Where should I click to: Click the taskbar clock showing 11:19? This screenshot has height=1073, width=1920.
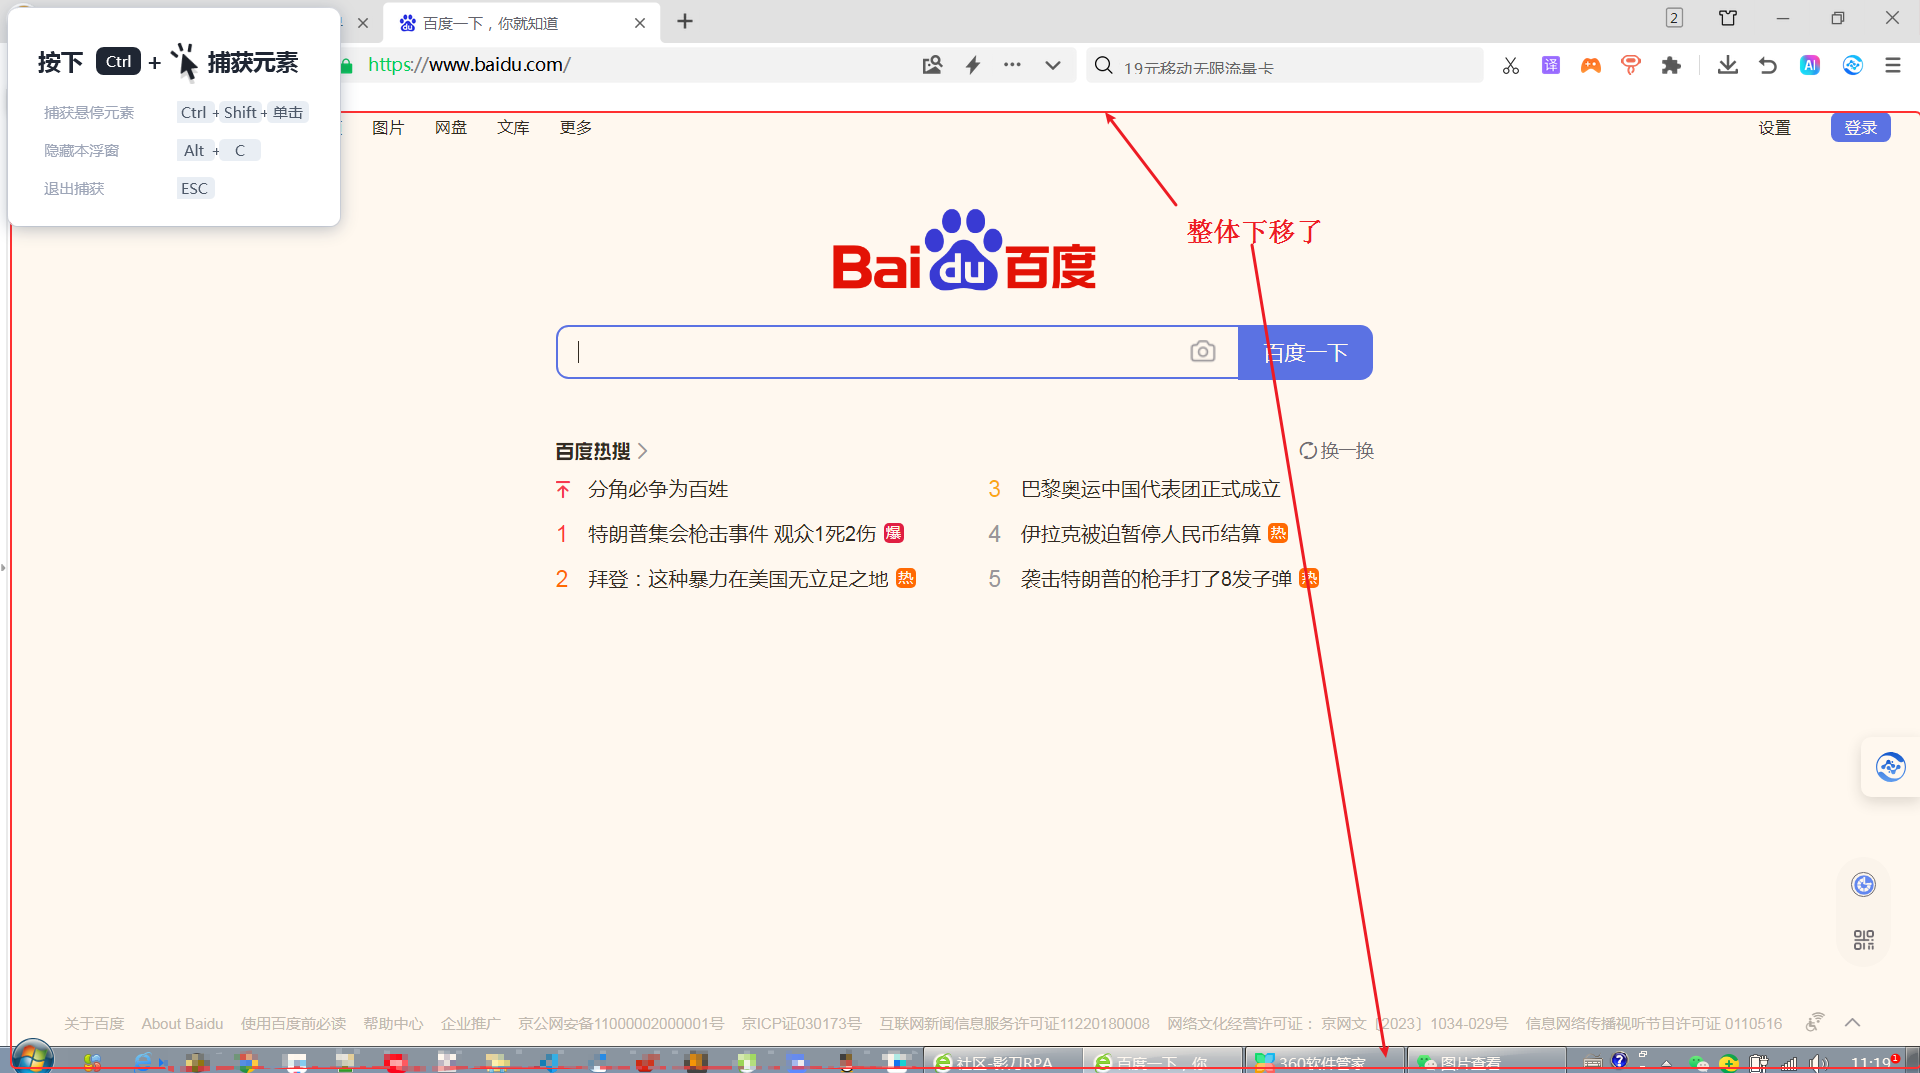point(1870,1062)
